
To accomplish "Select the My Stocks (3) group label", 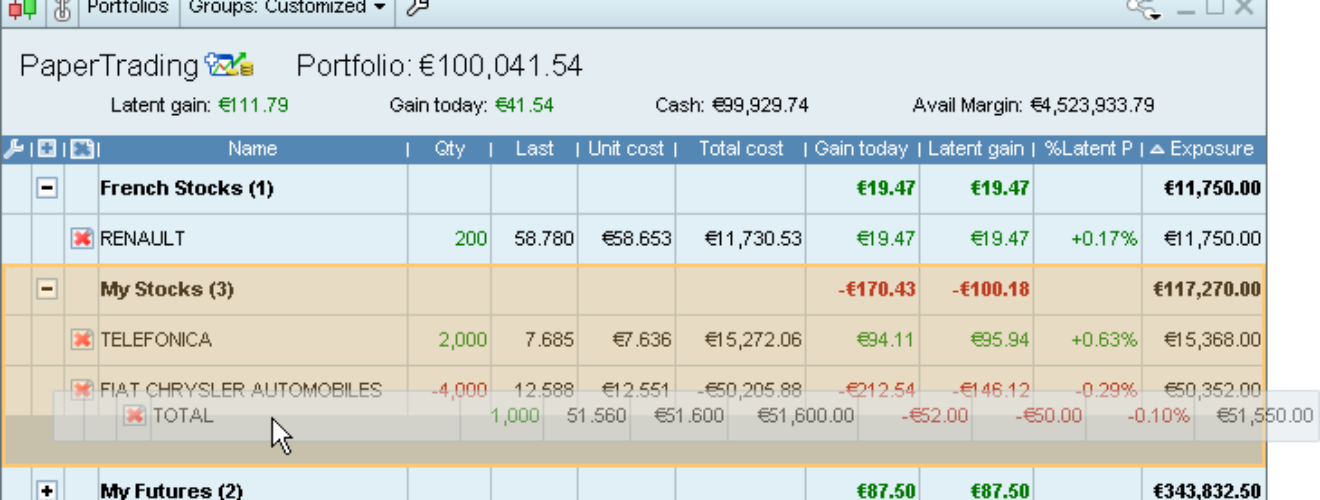I will point(167,289).
